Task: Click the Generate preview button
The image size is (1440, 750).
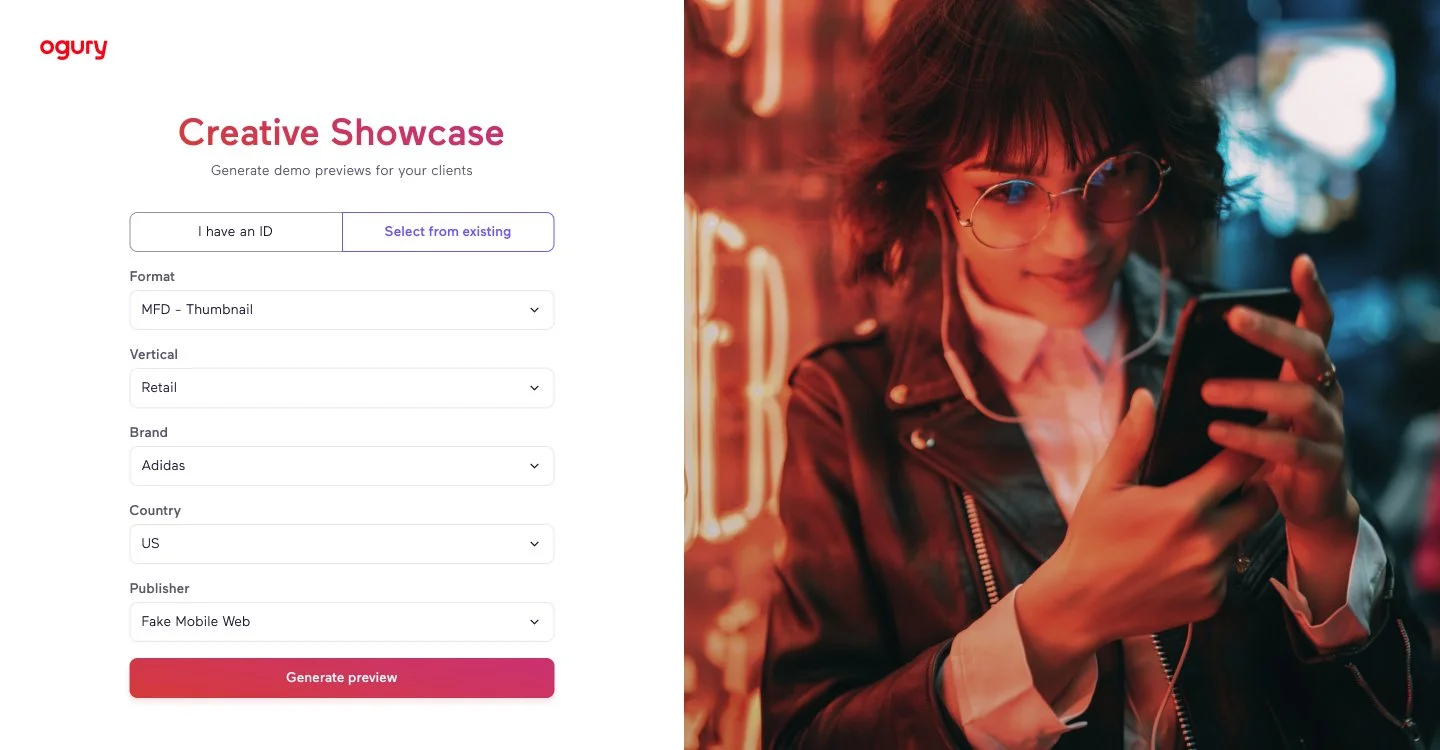Action: 342,678
